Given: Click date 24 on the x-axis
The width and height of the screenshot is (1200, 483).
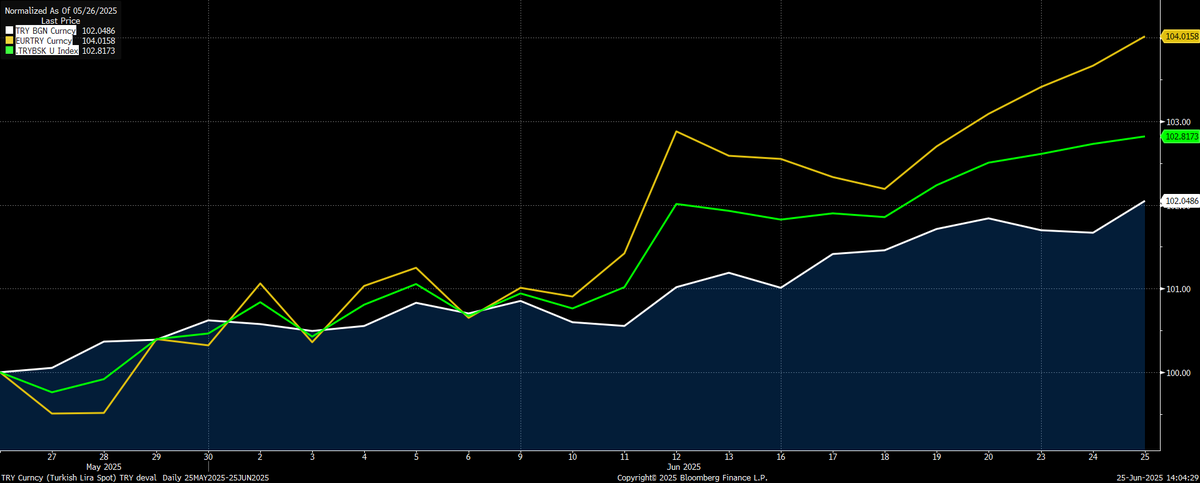Looking at the screenshot, I should tap(1092, 455).
